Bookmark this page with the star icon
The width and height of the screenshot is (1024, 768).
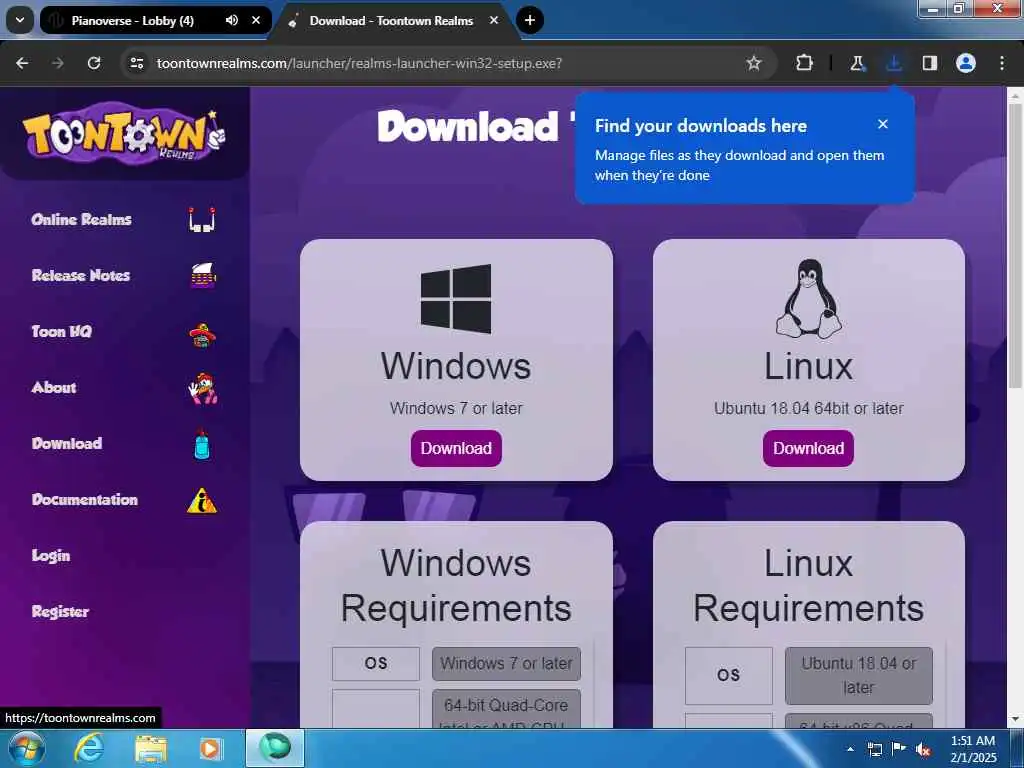point(754,63)
